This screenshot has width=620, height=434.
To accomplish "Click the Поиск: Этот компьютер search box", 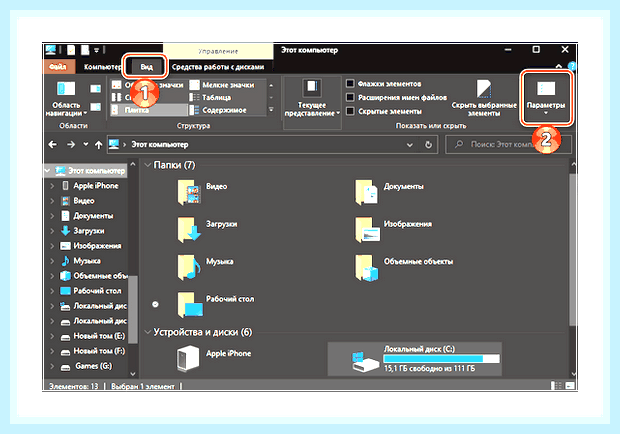I will click(x=508, y=145).
